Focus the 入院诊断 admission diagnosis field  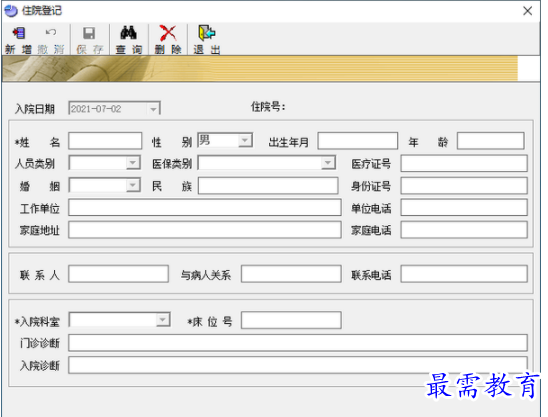pos(298,365)
